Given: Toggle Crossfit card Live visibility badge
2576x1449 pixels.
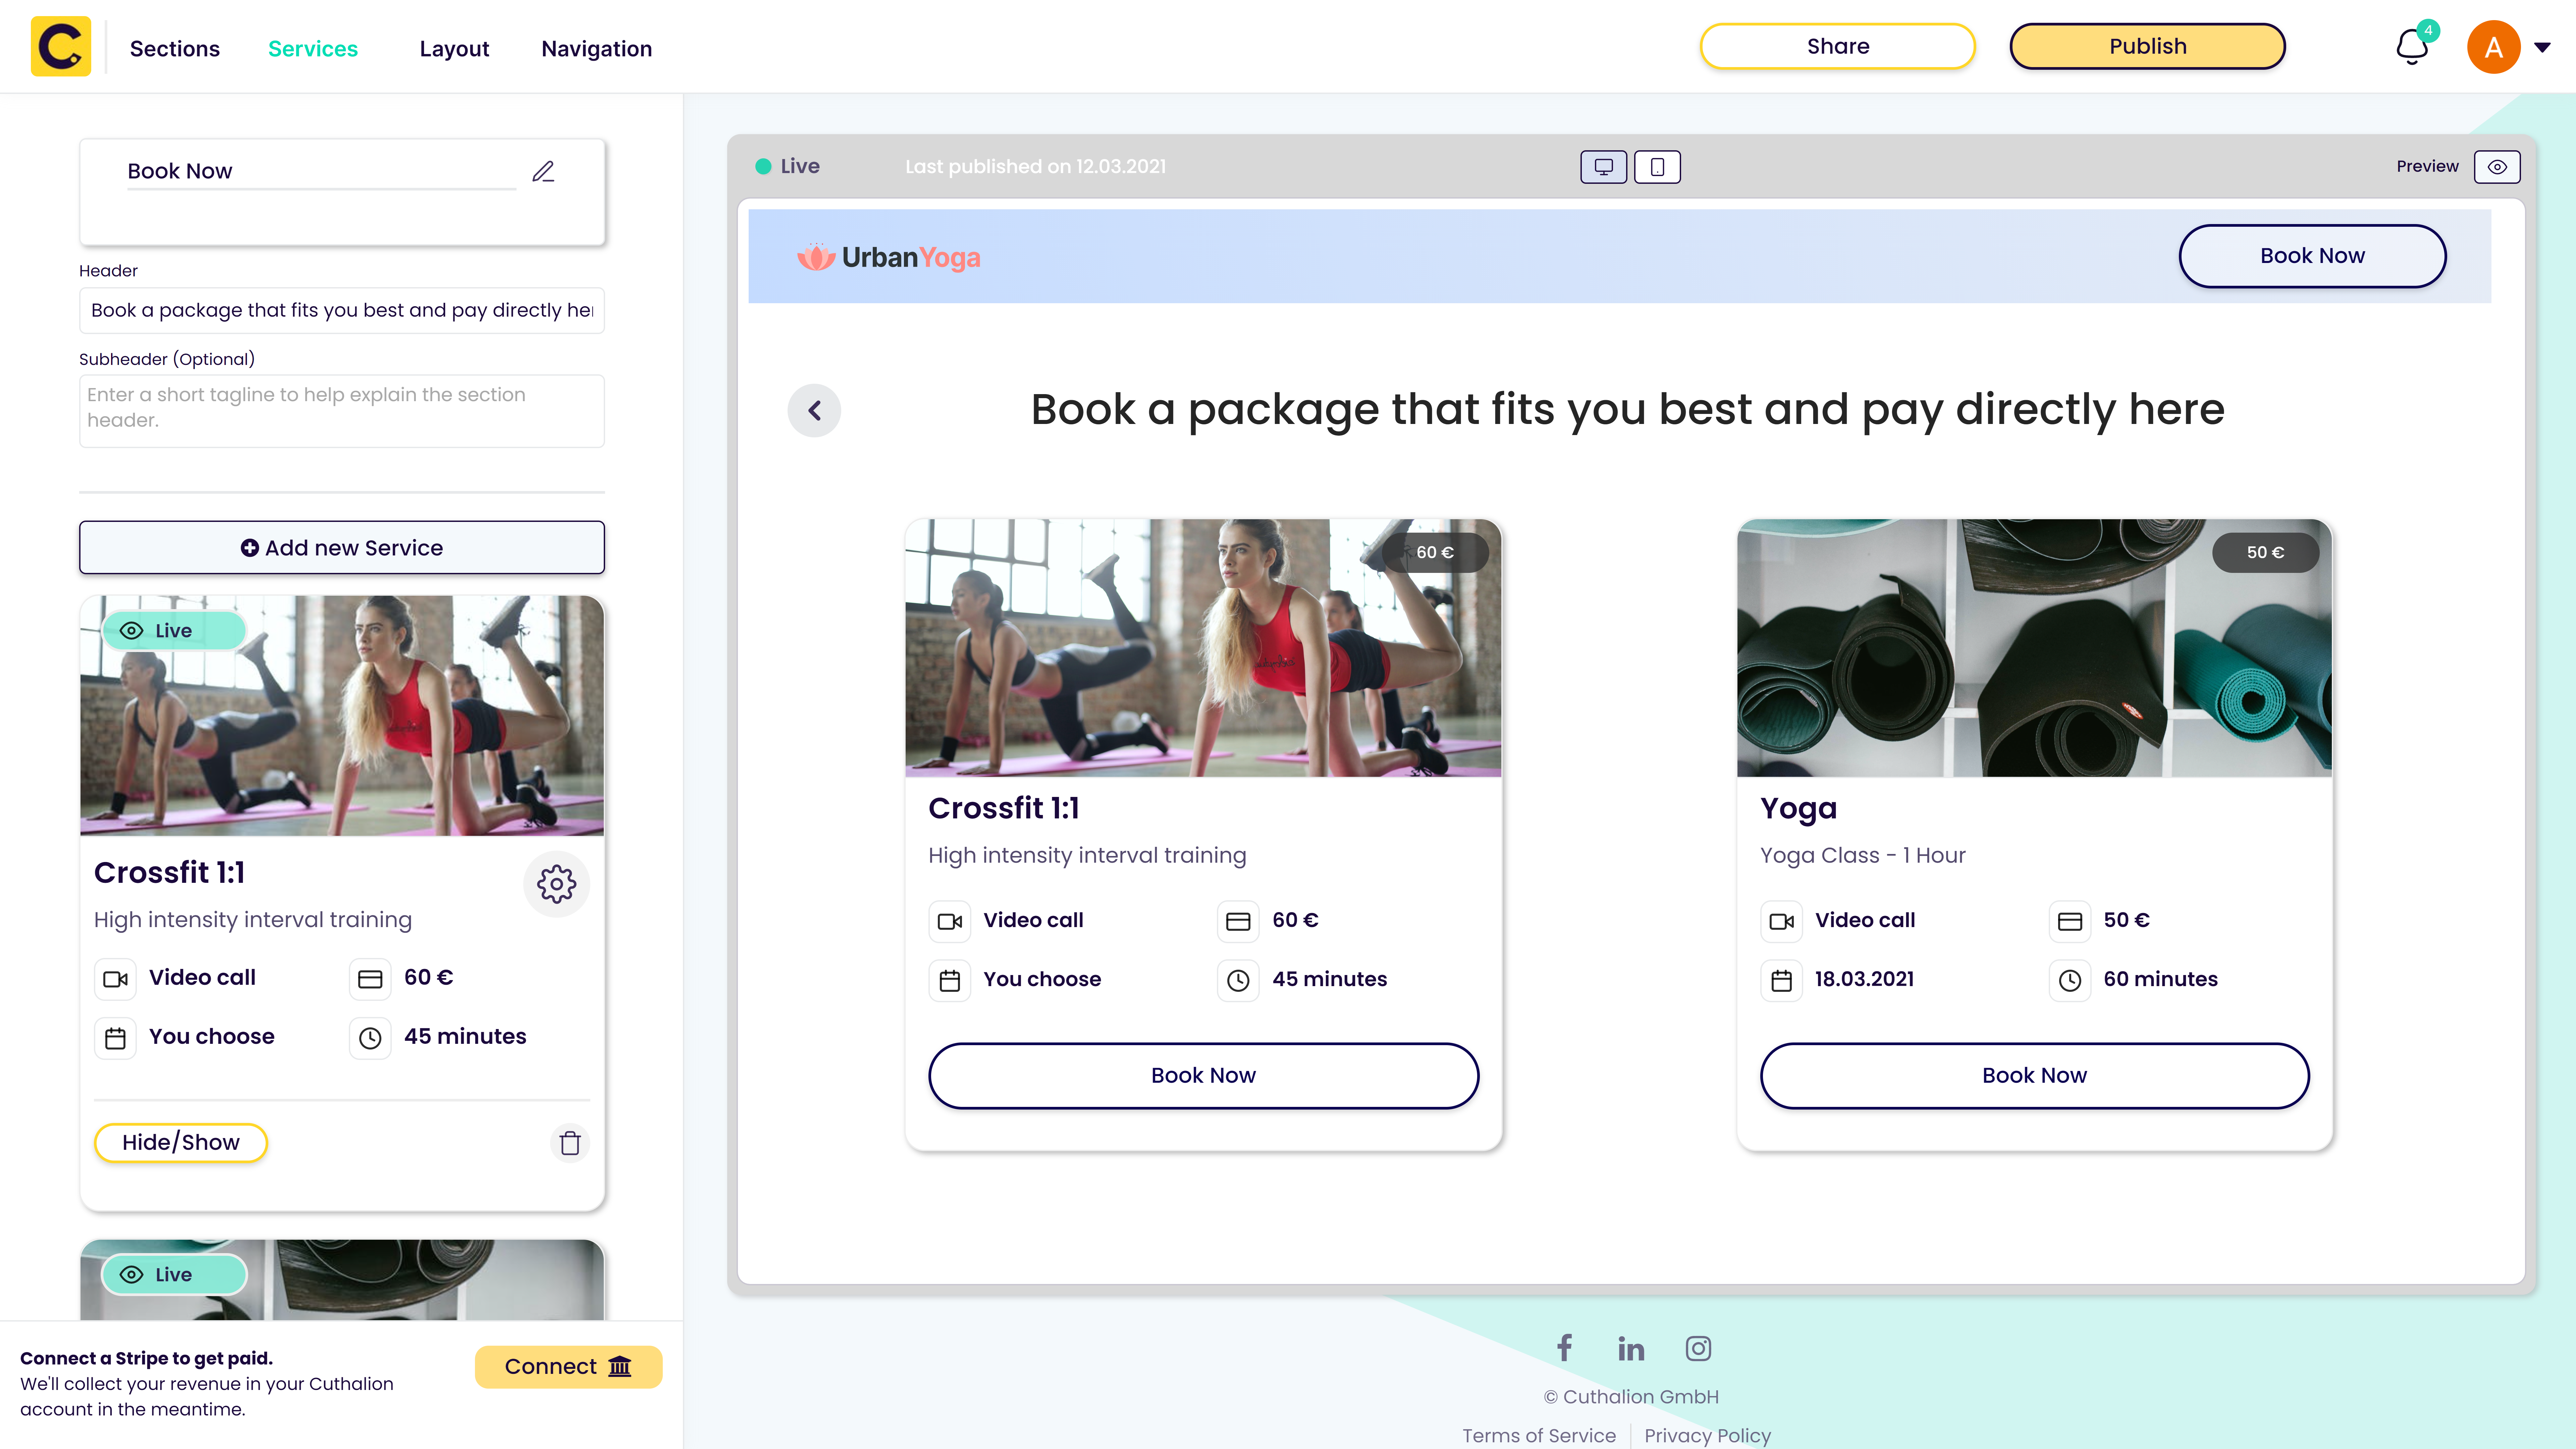Looking at the screenshot, I should (173, 631).
